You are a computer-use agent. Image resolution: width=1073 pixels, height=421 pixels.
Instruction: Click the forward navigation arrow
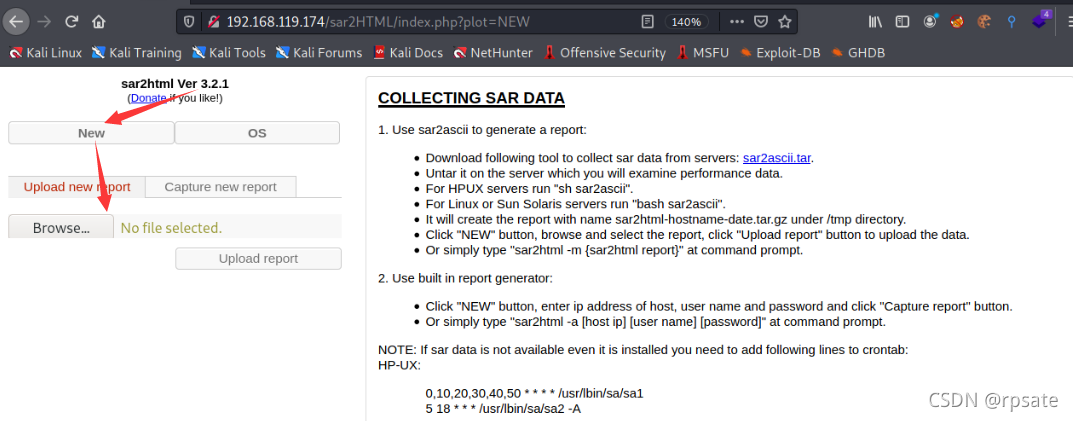pyautogui.click(x=44, y=21)
